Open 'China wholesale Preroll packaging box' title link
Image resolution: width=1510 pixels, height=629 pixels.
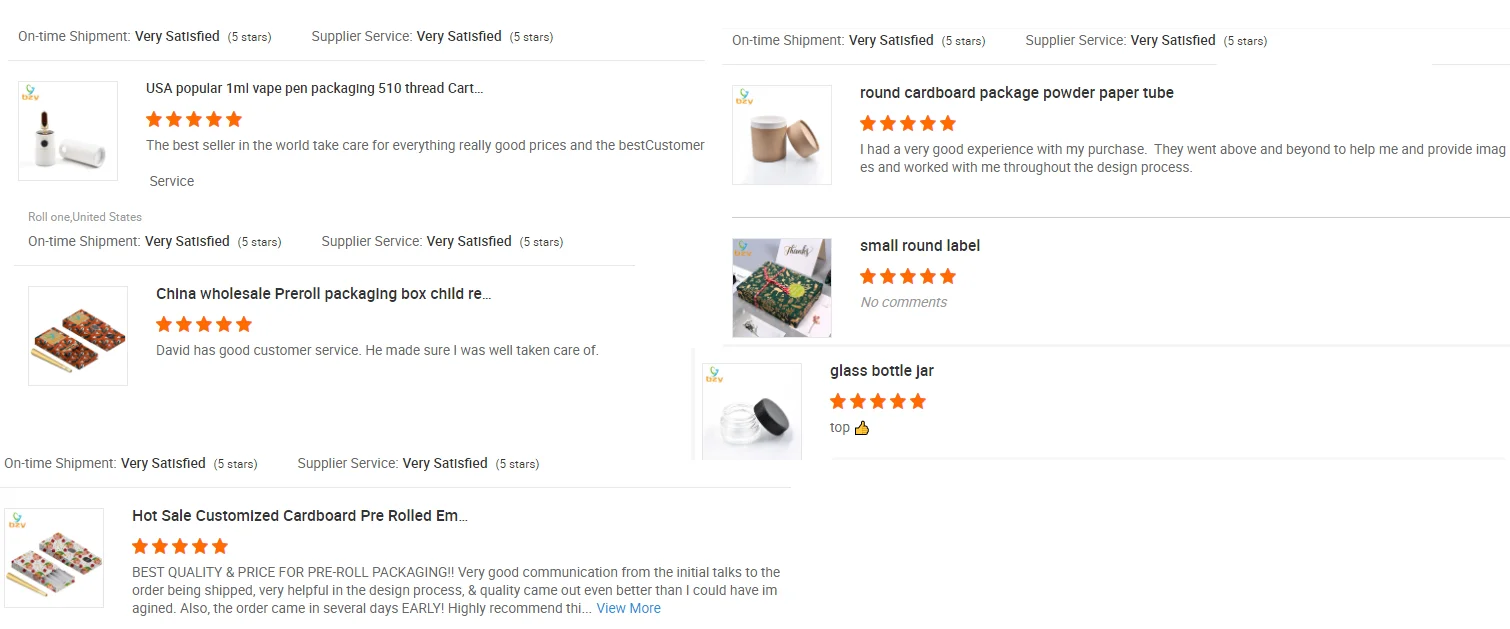pyautogui.click(x=323, y=294)
